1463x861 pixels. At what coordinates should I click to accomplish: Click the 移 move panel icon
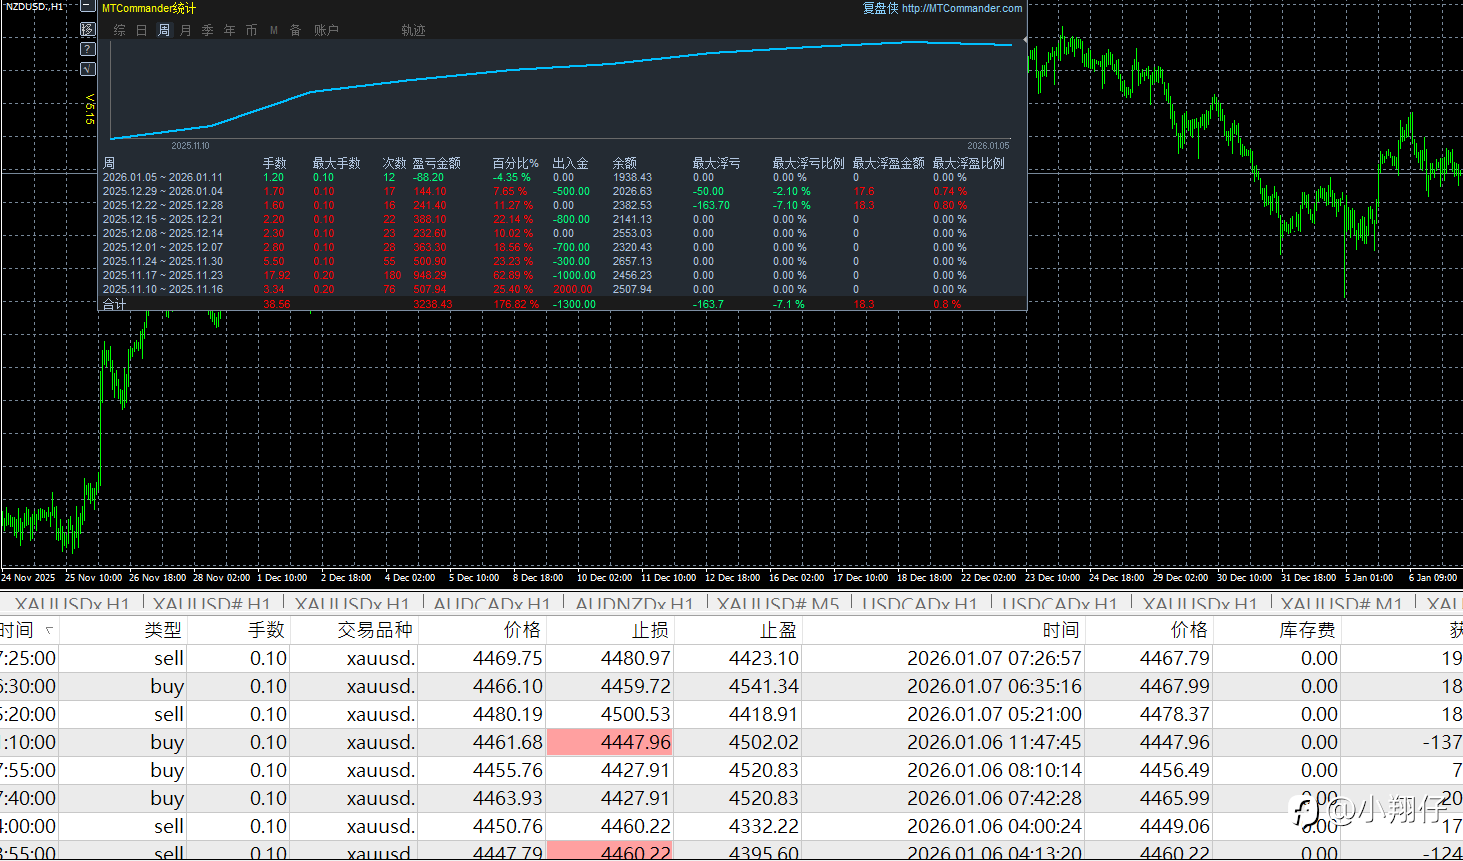click(x=87, y=29)
